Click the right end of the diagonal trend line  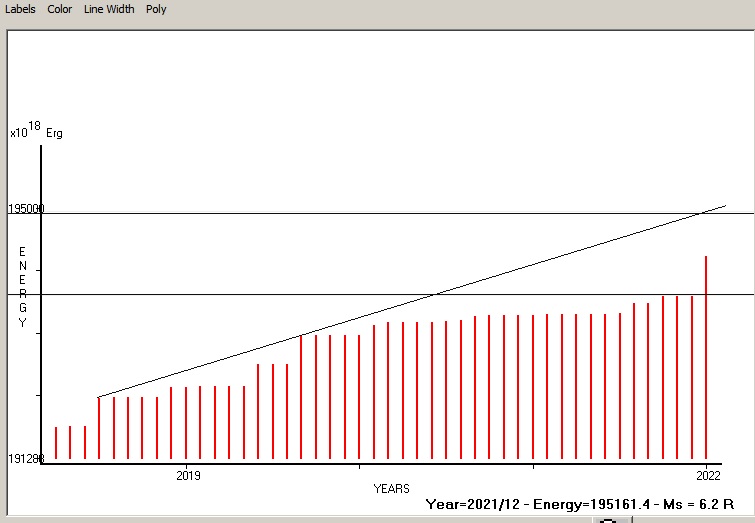pyautogui.click(x=725, y=205)
